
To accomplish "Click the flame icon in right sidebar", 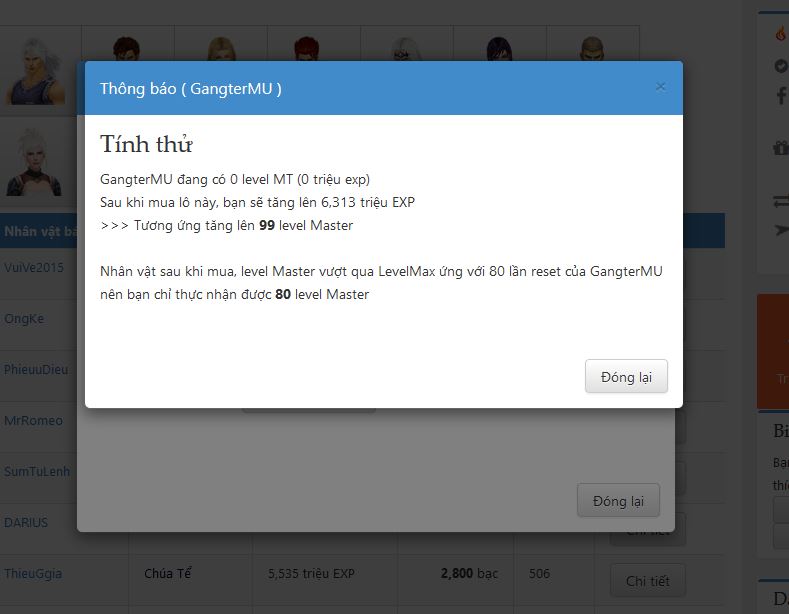I will click(x=781, y=34).
